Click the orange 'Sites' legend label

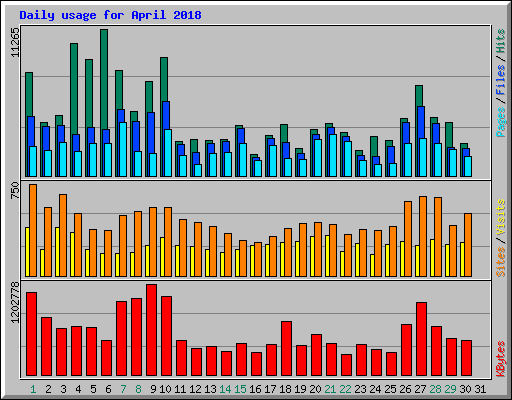point(501,262)
